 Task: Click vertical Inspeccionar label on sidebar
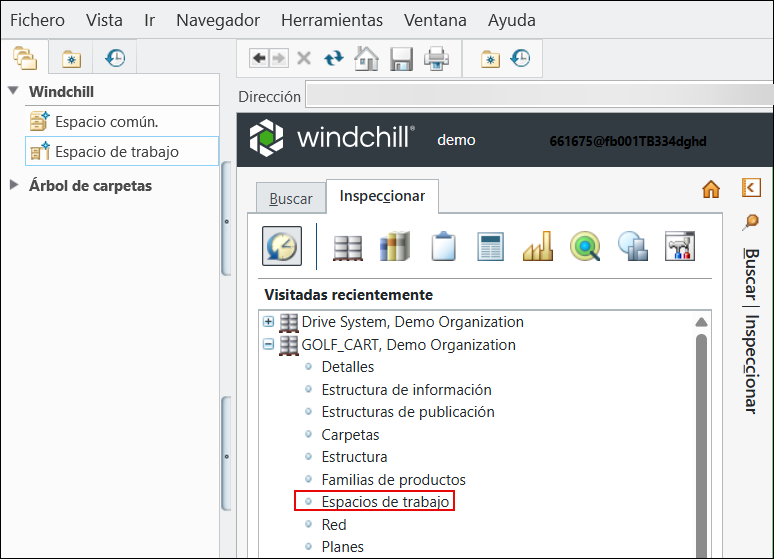pyautogui.click(x=751, y=364)
